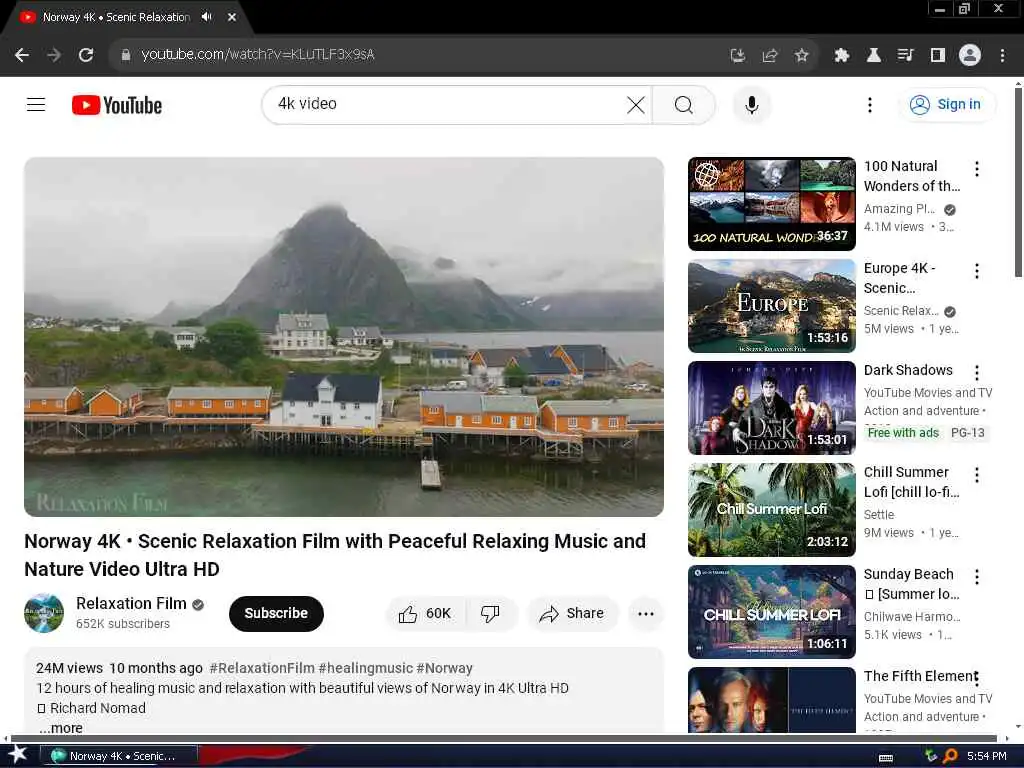Go forward with the browser forward arrow
The width and height of the screenshot is (1024, 768).
(54, 55)
